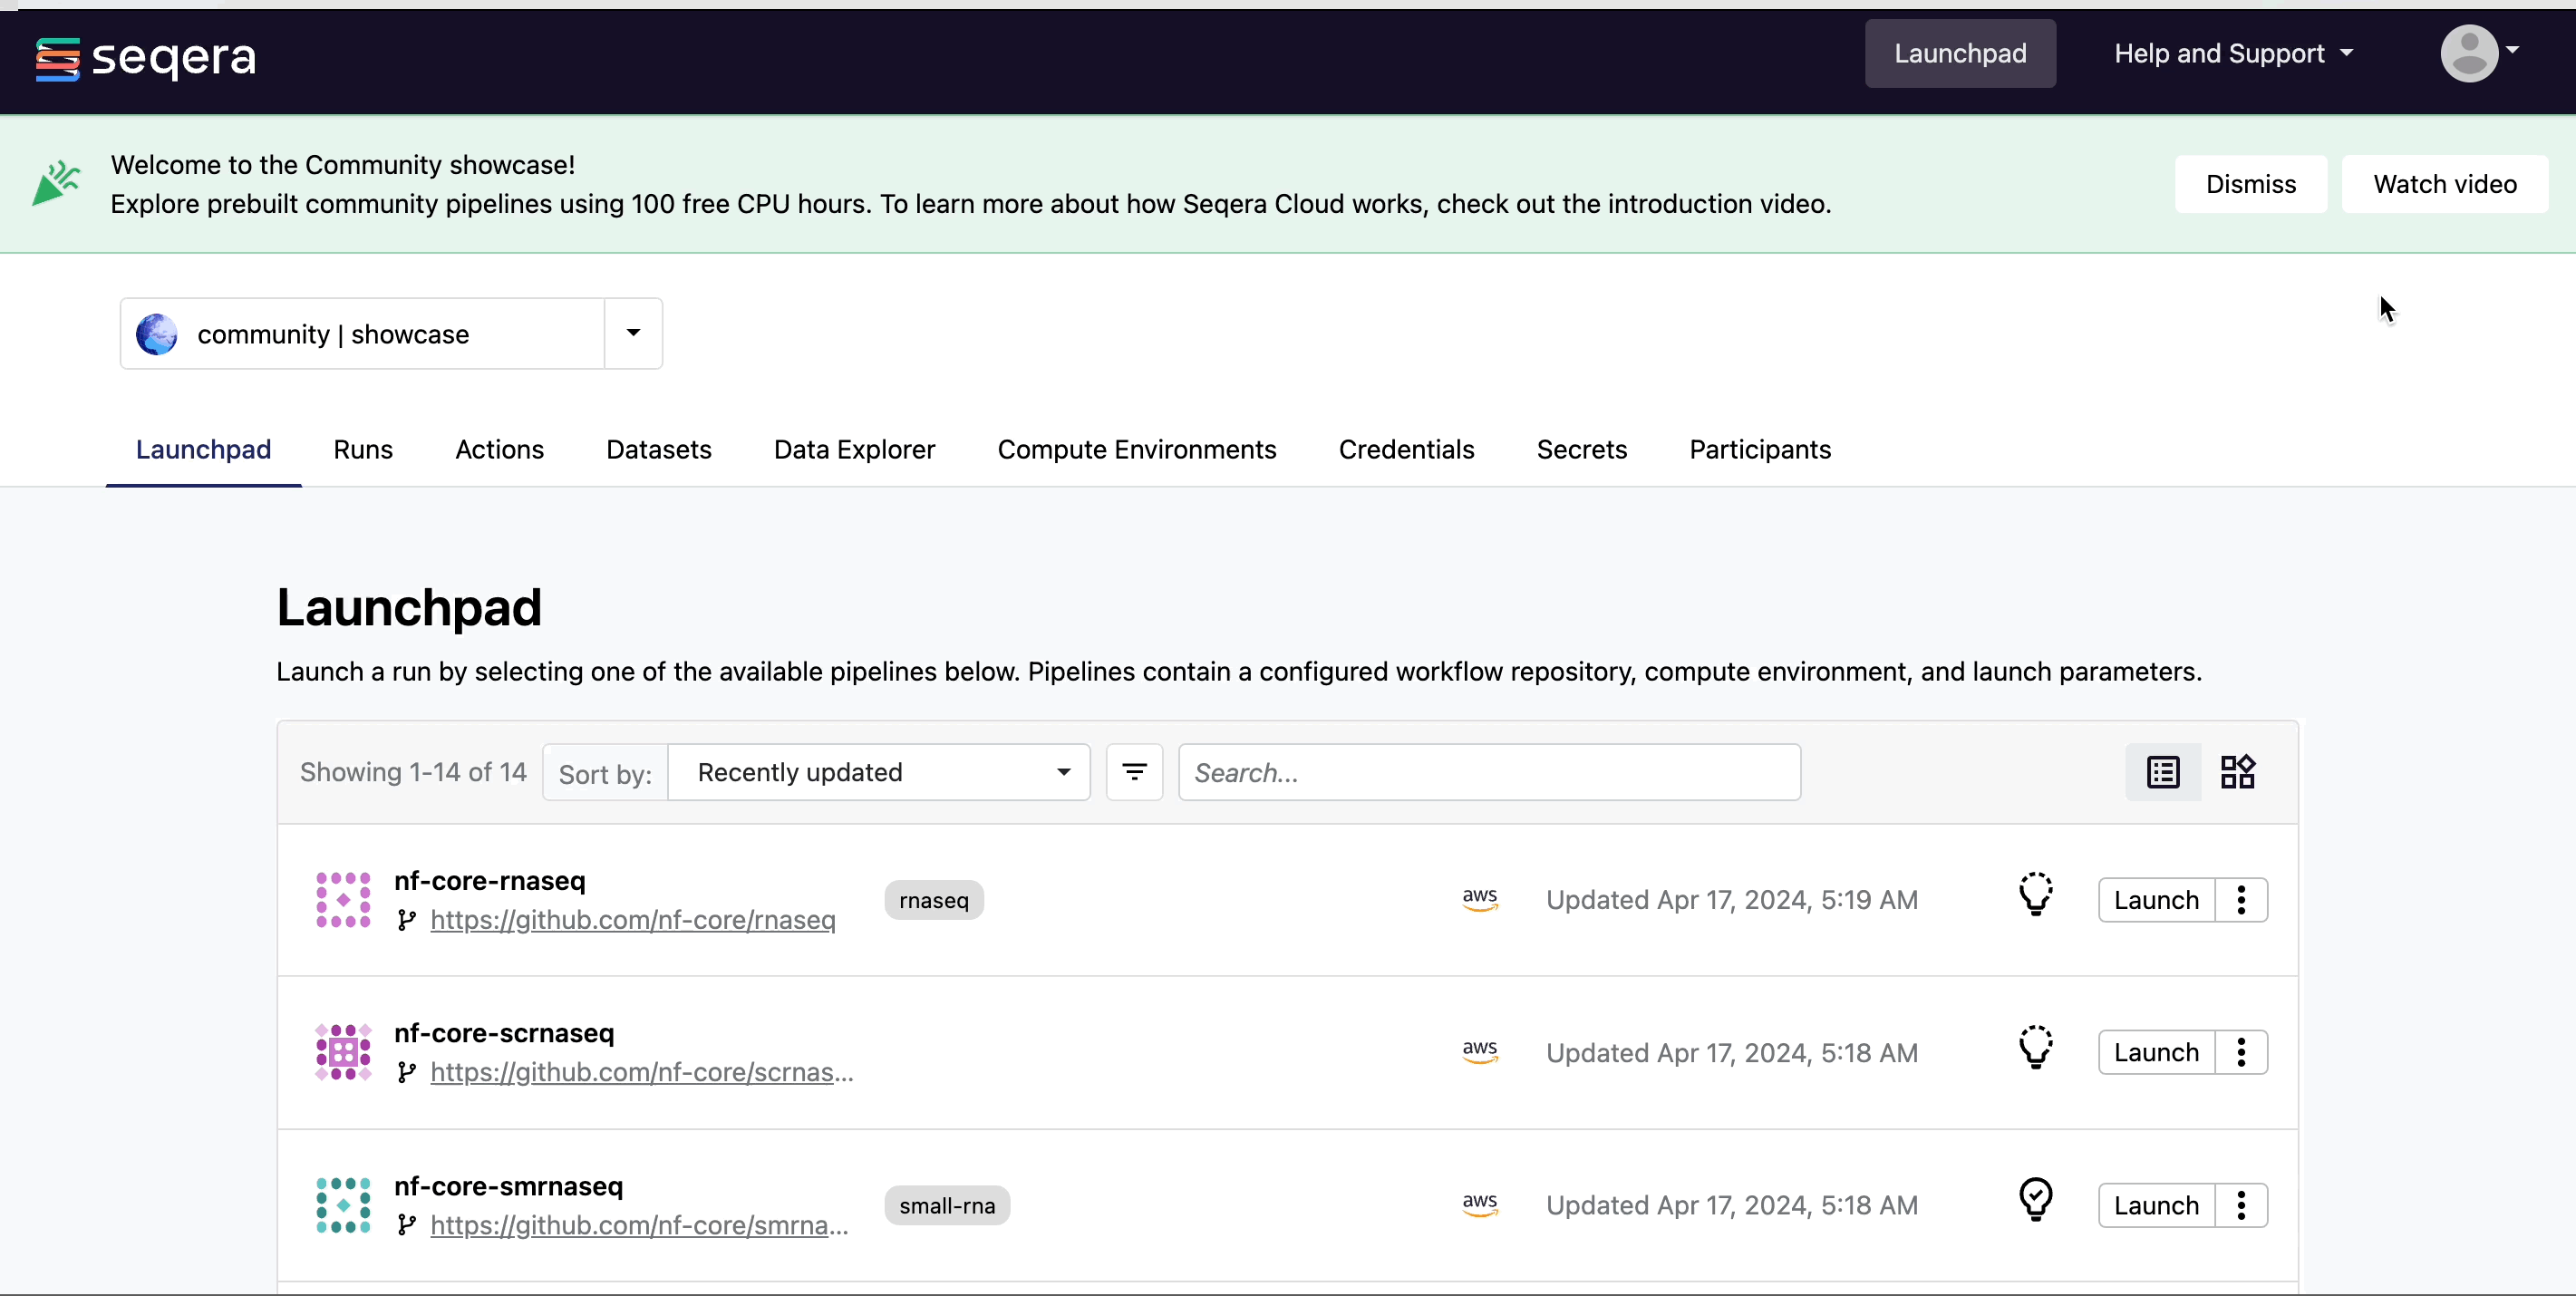This screenshot has width=2576, height=1296.
Task: Expand the community showcase workspace dropdown
Action: coord(633,333)
